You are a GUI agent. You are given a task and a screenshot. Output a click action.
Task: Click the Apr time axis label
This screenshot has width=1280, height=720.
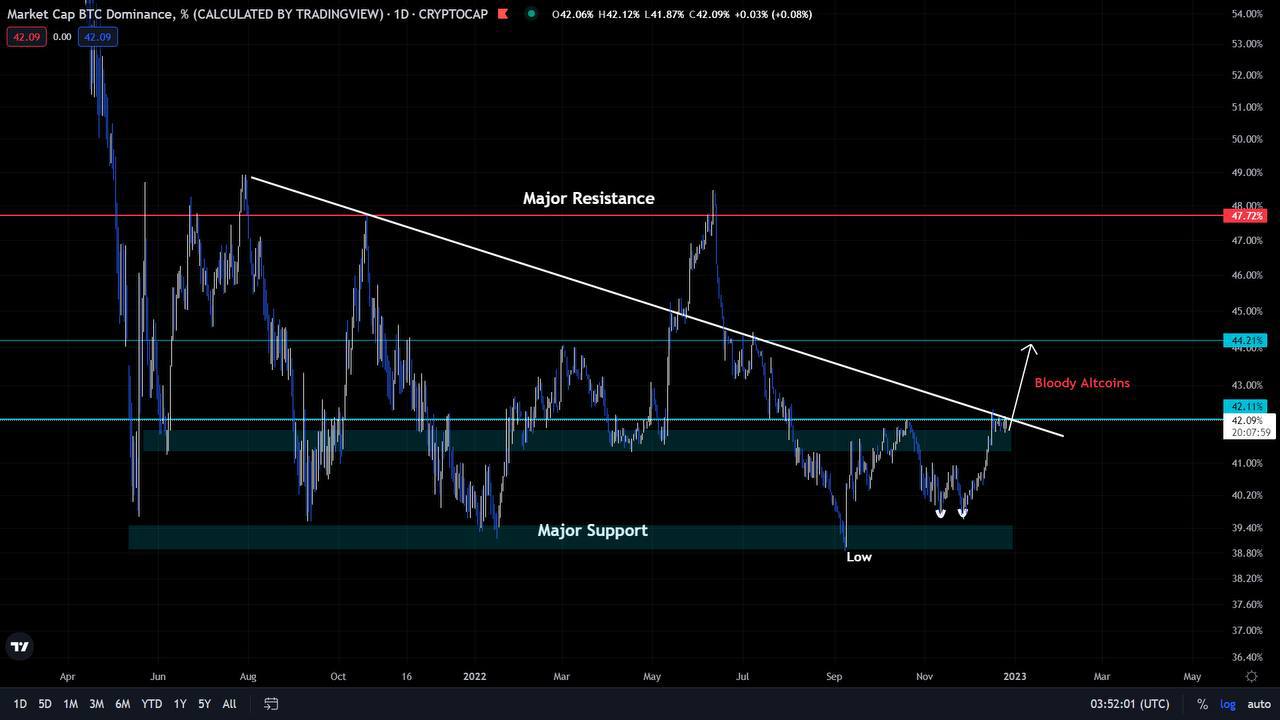(x=67, y=677)
